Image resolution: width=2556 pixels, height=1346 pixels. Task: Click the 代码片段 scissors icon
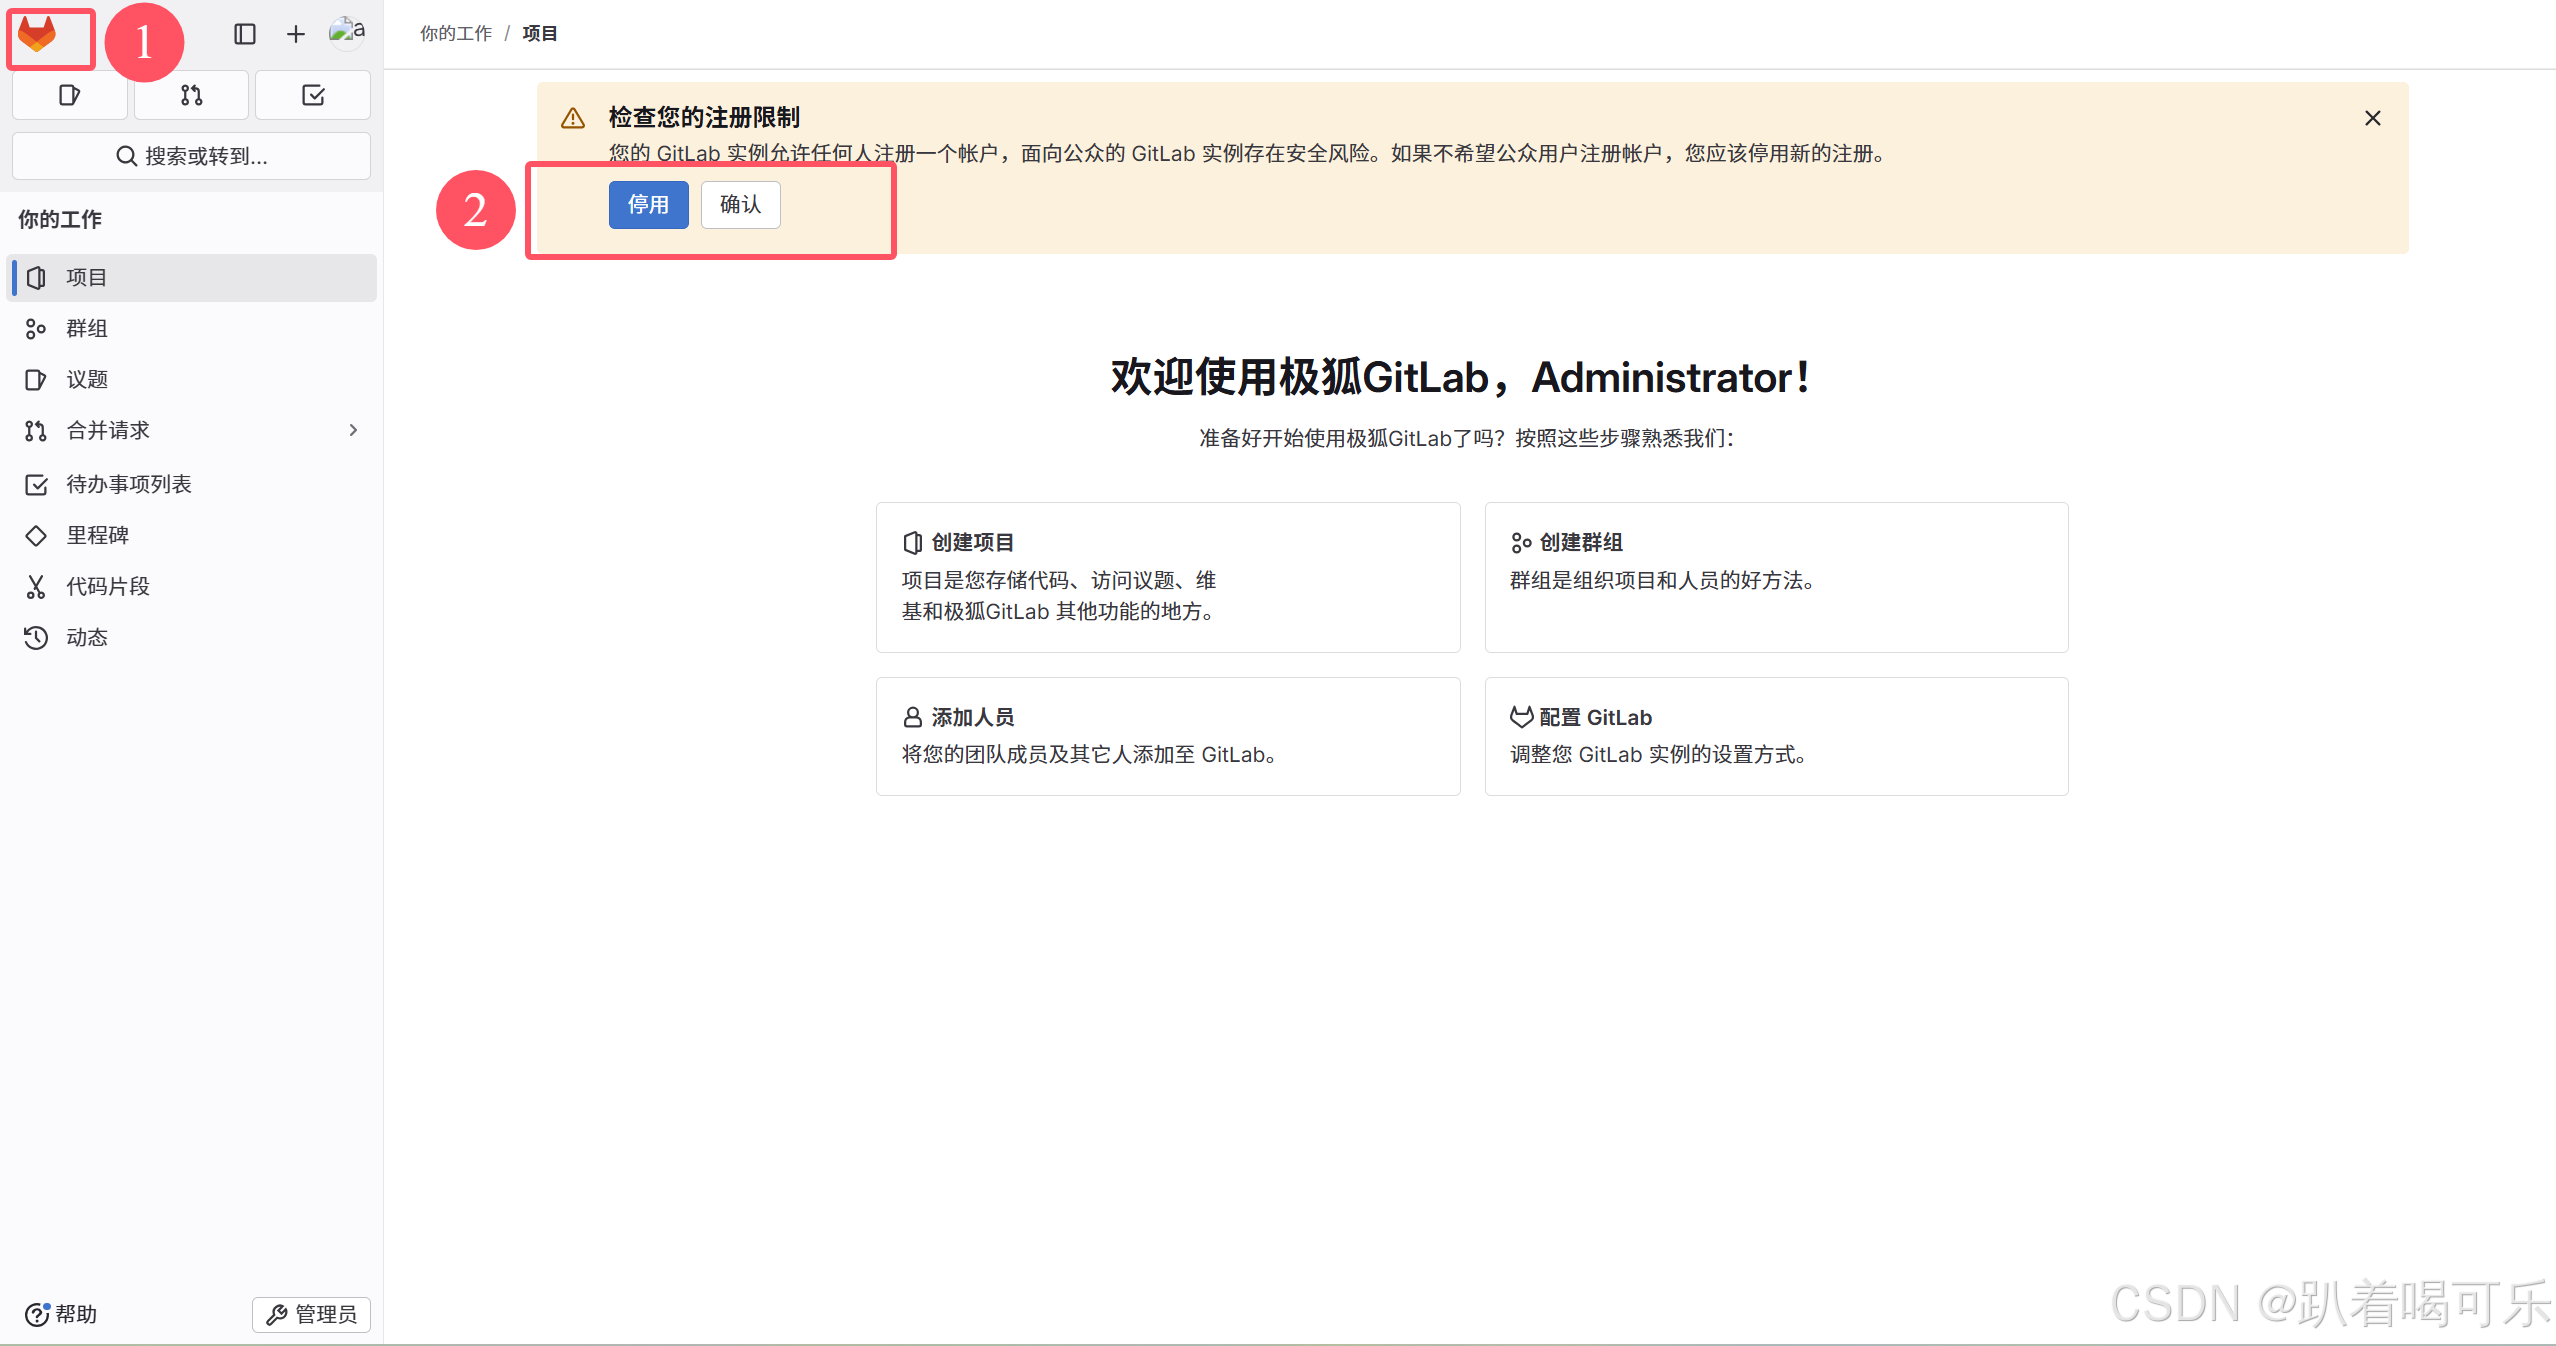click(36, 586)
